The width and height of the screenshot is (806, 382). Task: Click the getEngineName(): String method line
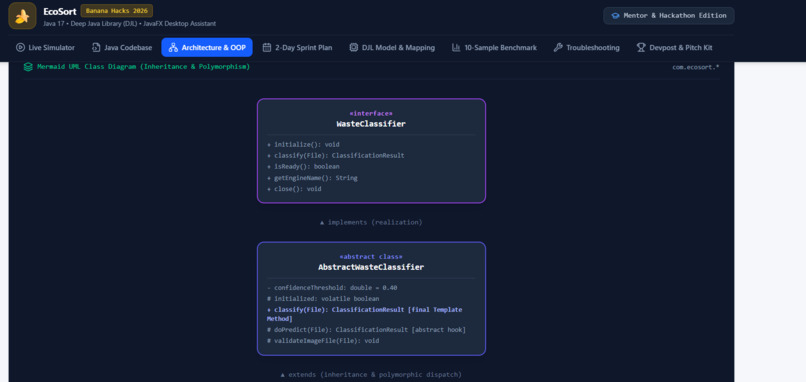tap(312, 178)
